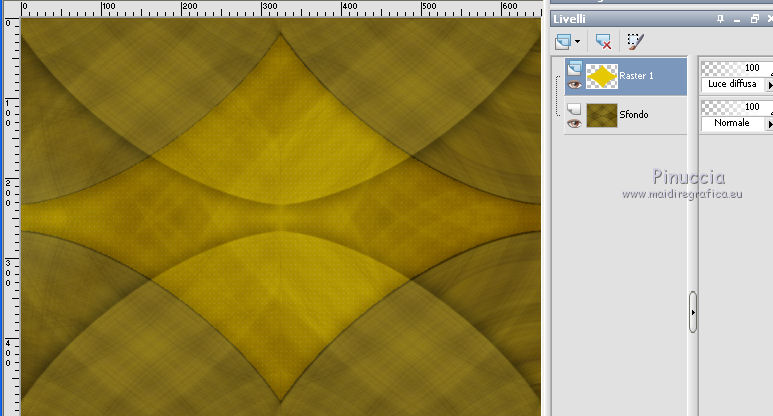Adjust the Sfondo opacity slider
This screenshot has width=773, height=416.
(737, 107)
